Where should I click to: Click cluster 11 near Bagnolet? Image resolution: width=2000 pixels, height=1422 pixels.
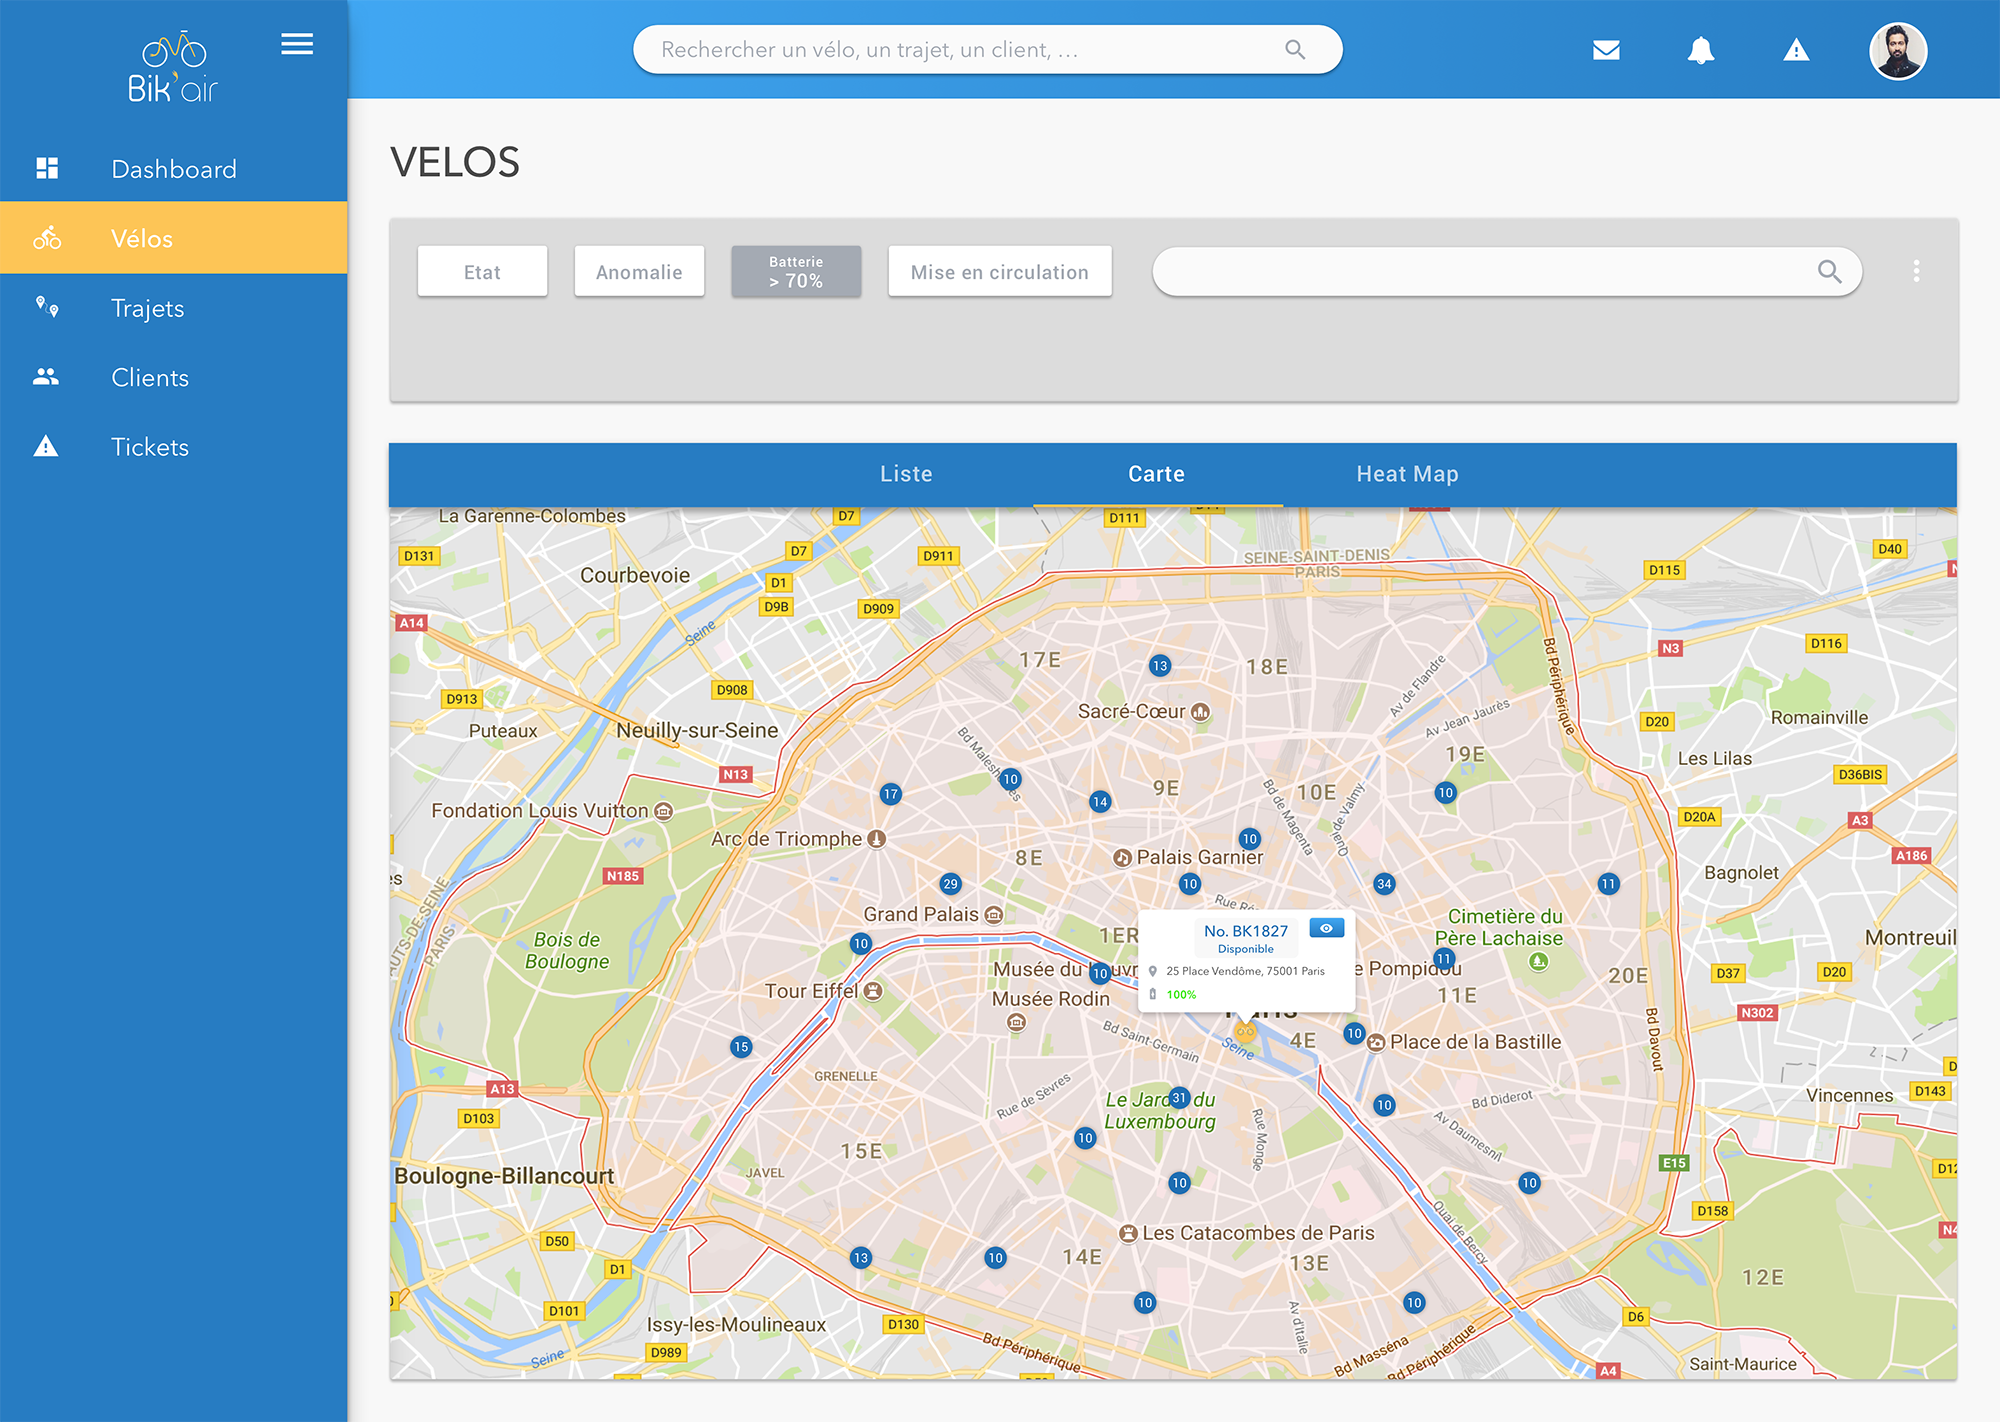(1608, 884)
